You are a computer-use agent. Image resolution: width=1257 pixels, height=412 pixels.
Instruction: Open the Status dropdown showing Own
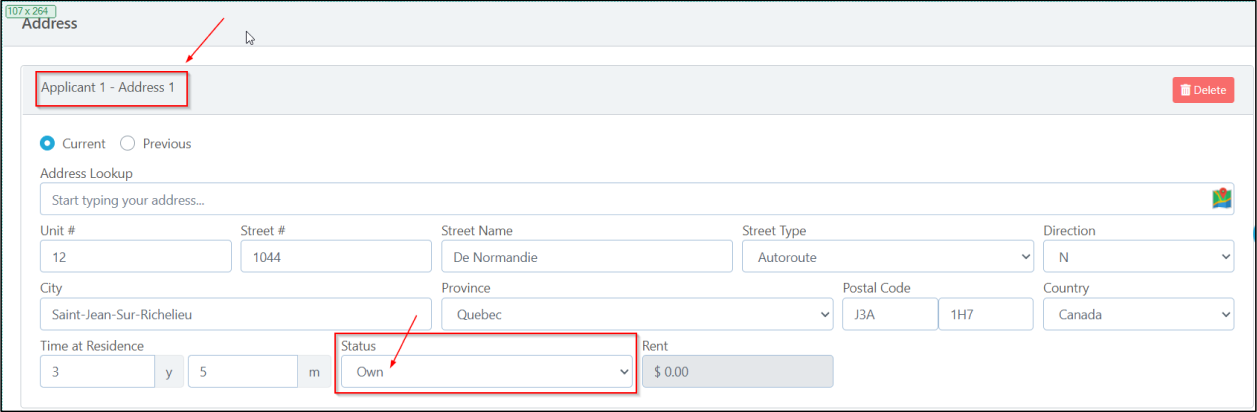pos(486,372)
